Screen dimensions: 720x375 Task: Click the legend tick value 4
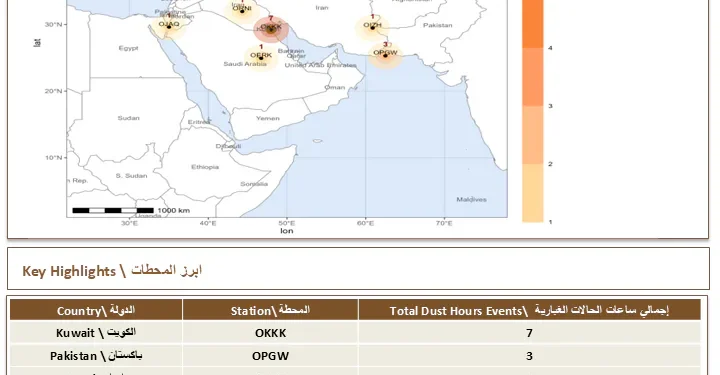click(x=550, y=48)
